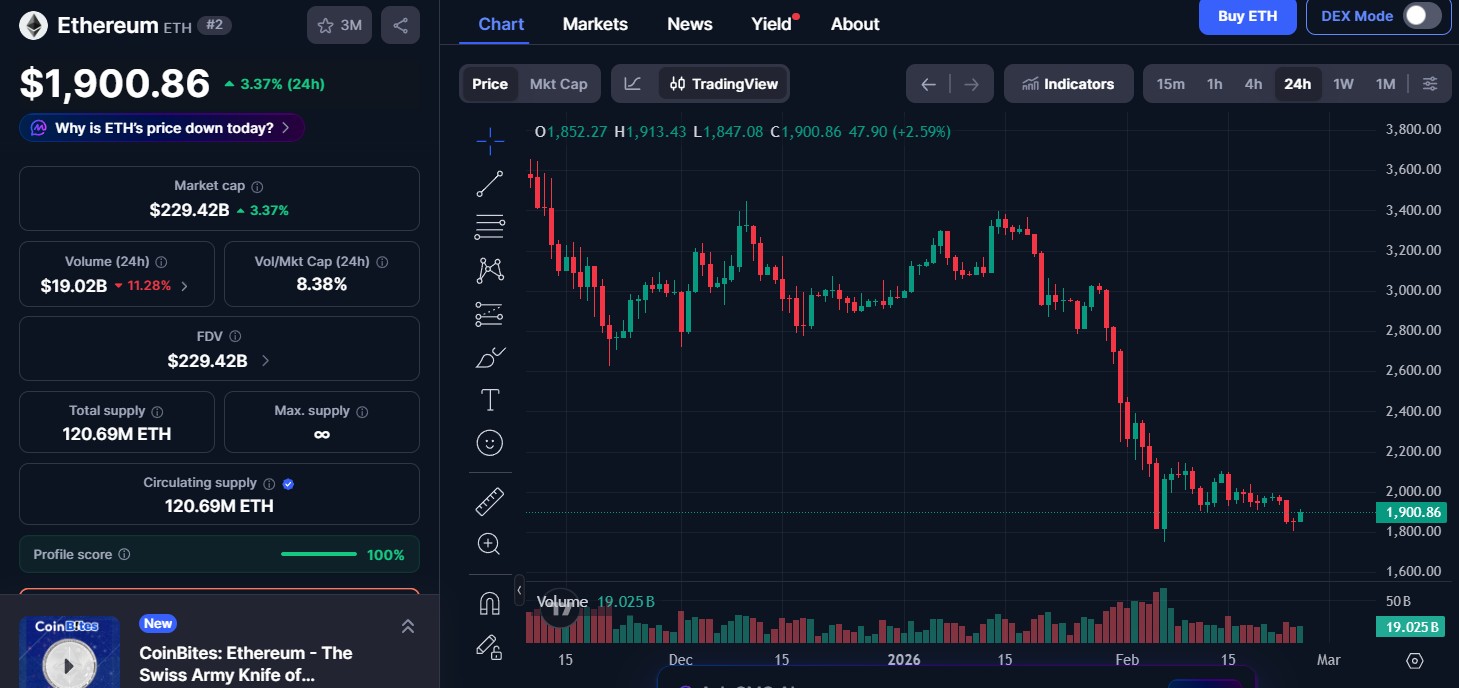The image size is (1459, 688).
Task: Select the brush drawing tool
Action: point(489,356)
